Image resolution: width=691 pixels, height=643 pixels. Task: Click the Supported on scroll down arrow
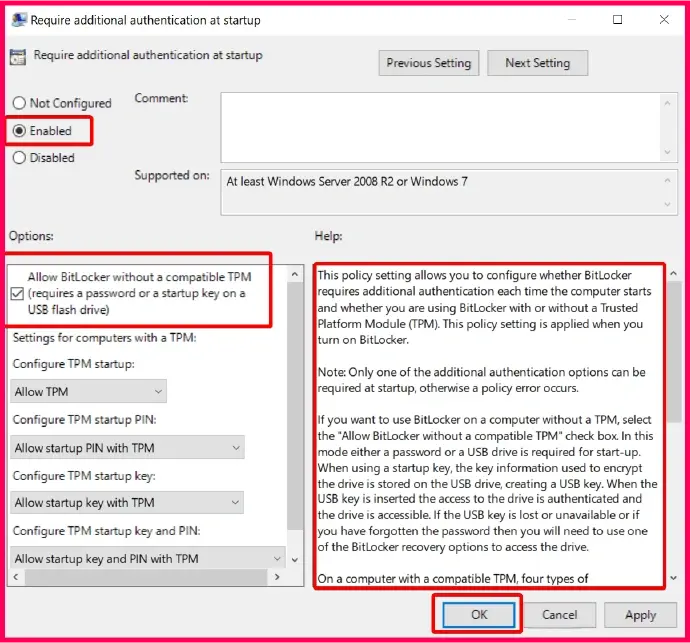(667, 204)
